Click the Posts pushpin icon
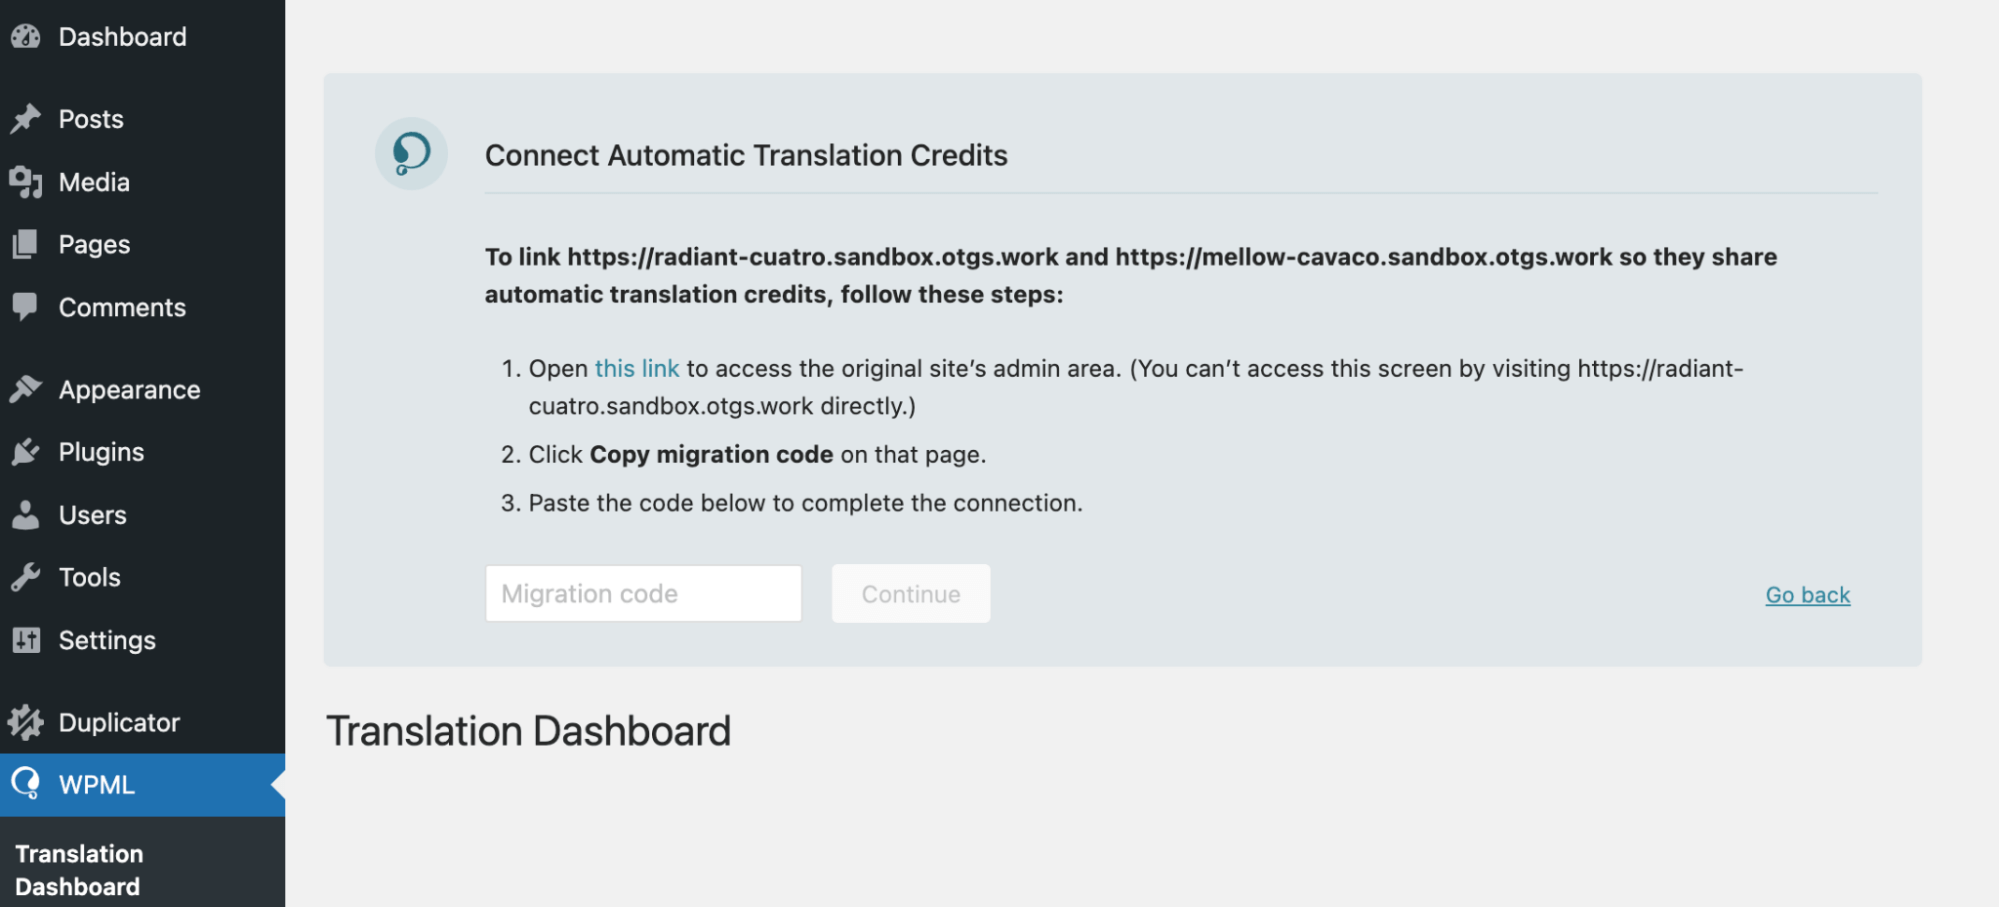Image resolution: width=1999 pixels, height=907 pixels. pos(26,119)
